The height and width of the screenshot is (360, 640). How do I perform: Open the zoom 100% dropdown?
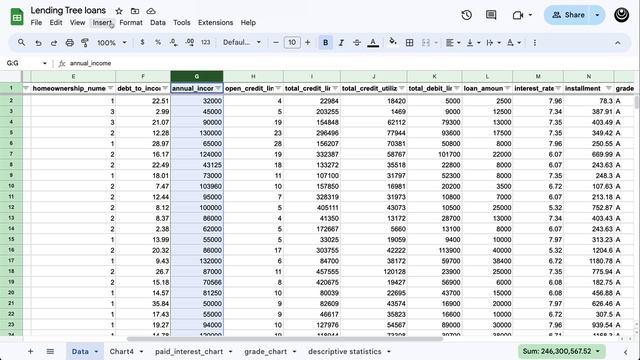click(111, 42)
